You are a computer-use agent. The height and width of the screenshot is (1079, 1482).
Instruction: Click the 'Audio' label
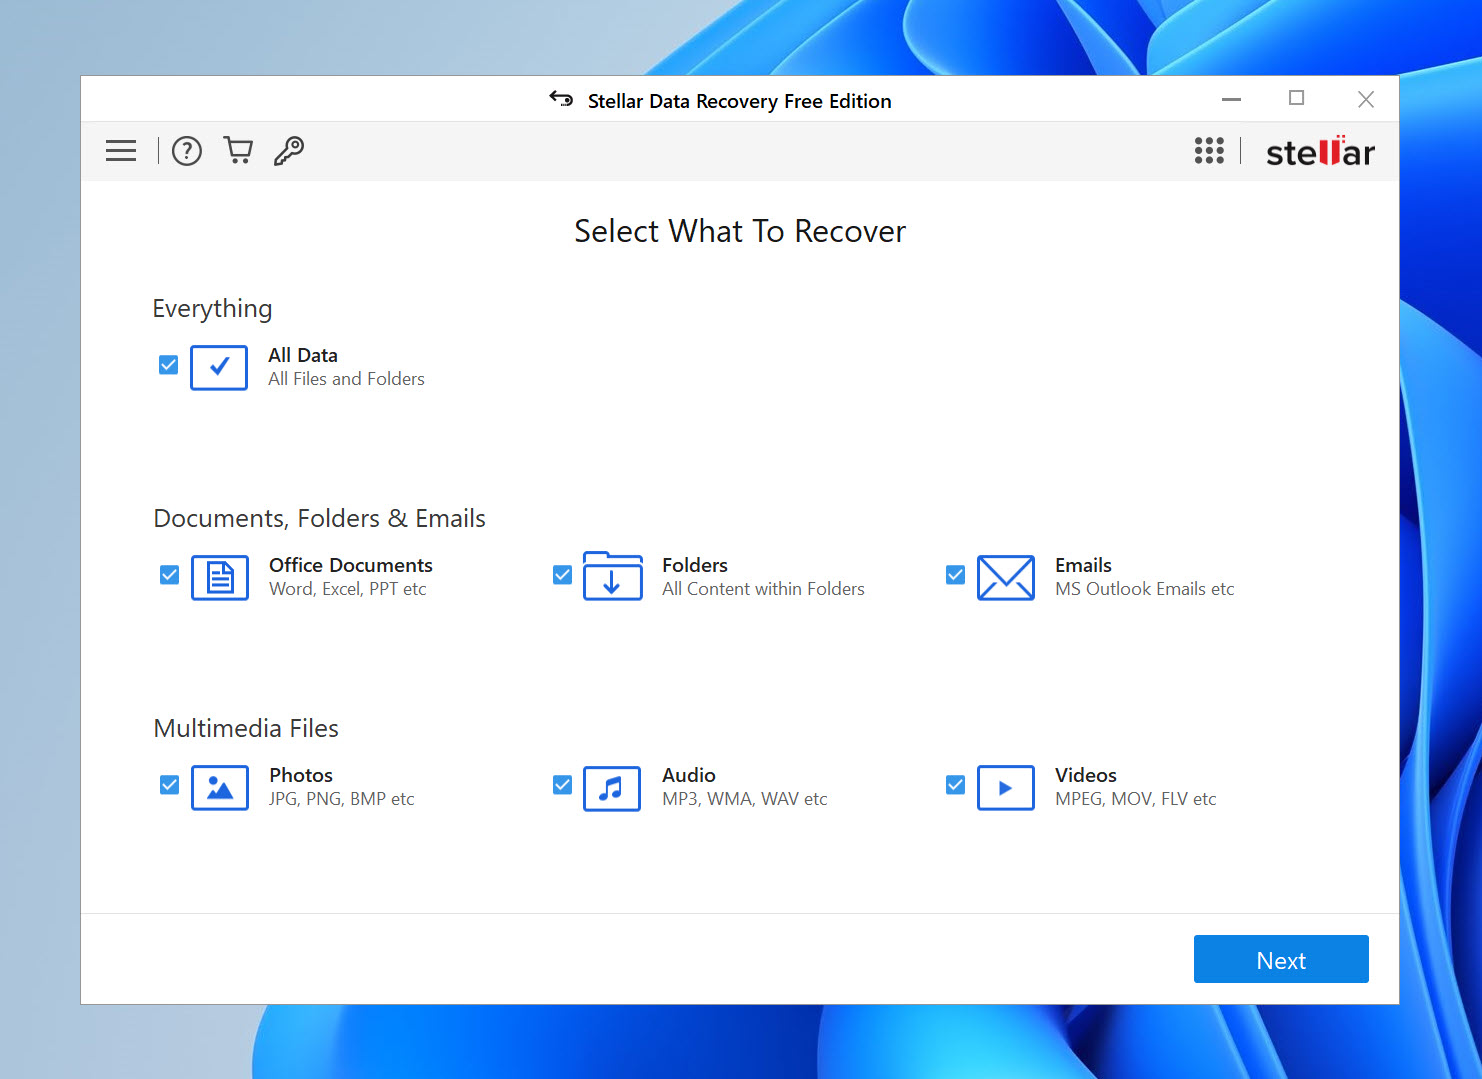click(689, 775)
